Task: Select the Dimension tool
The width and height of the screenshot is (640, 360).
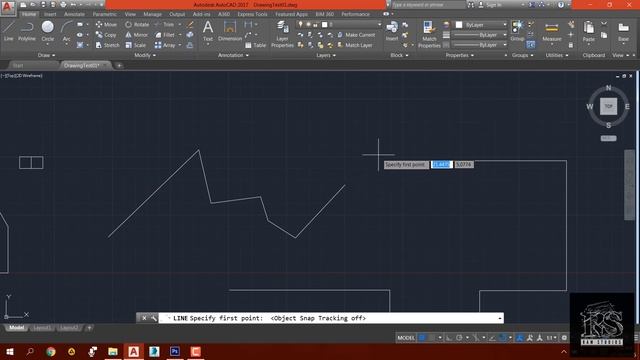Action: pyautogui.click(x=230, y=31)
